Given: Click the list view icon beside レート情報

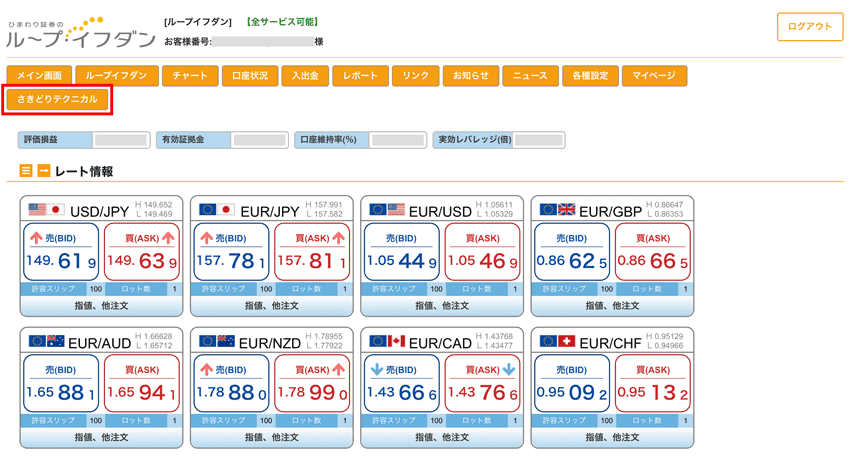Looking at the screenshot, I should (x=25, y=171).
